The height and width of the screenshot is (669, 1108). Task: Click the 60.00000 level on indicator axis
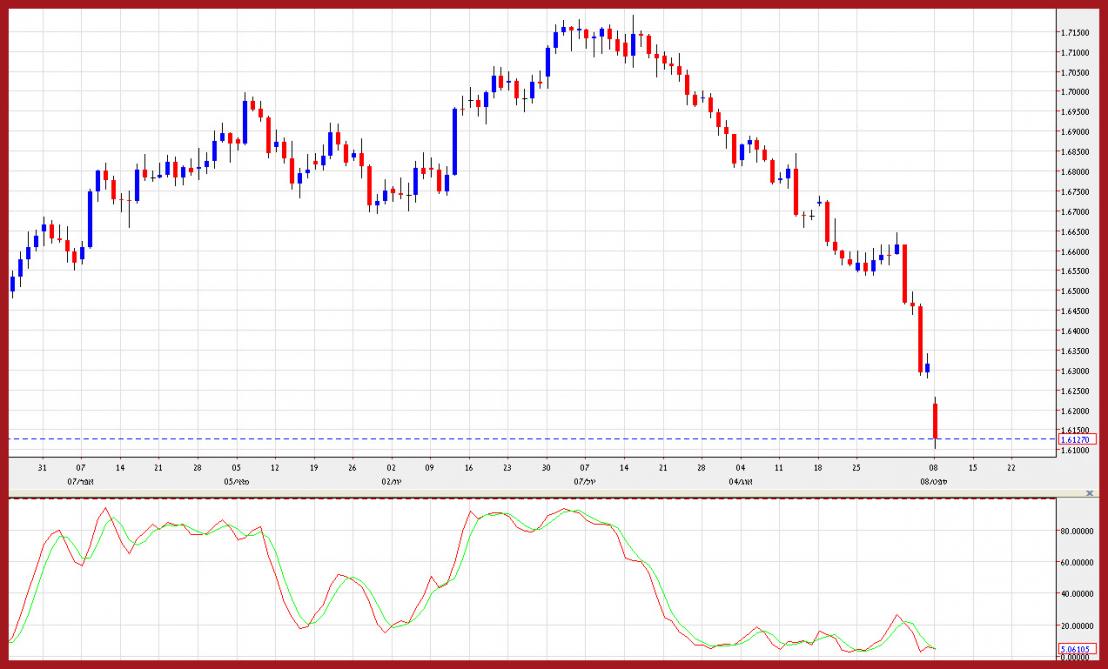point(1078,562)
